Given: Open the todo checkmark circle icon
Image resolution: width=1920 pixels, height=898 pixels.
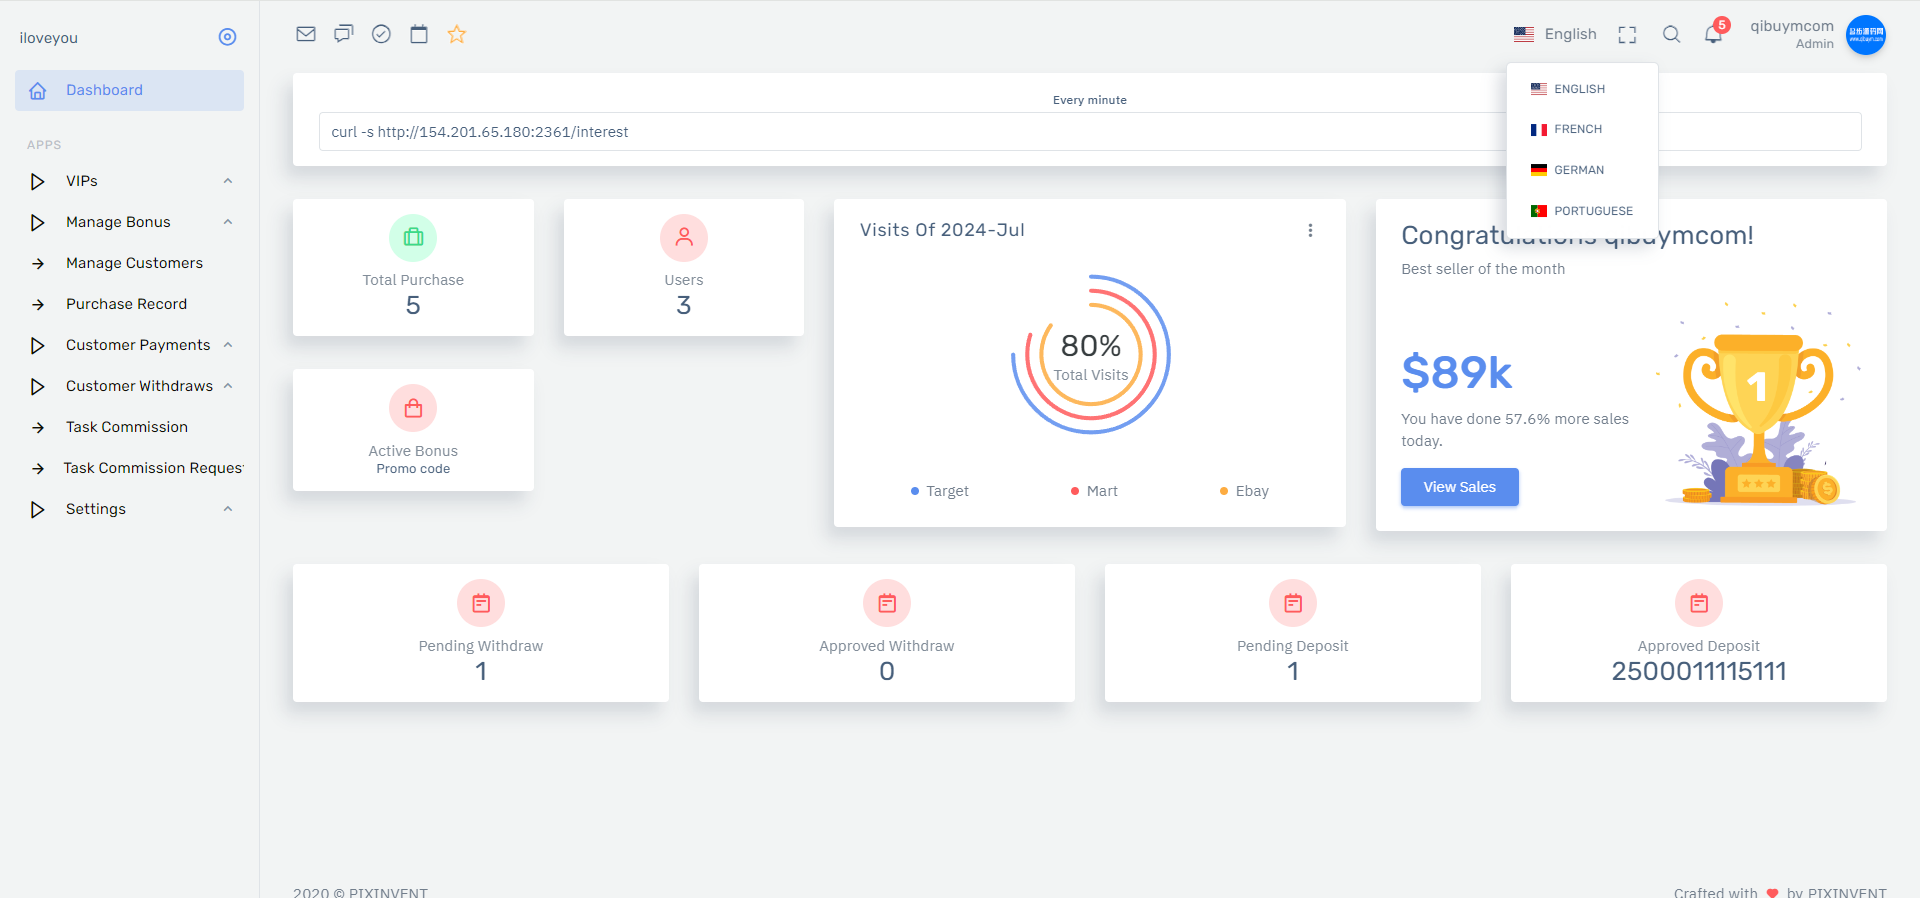Looking at the screenshot, I should click(381, 34).
